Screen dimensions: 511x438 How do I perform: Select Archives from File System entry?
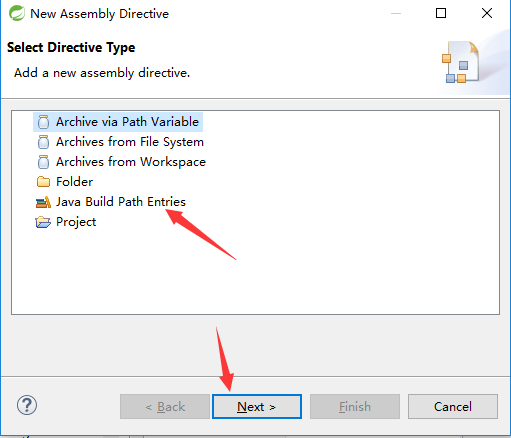click(130, 142)
